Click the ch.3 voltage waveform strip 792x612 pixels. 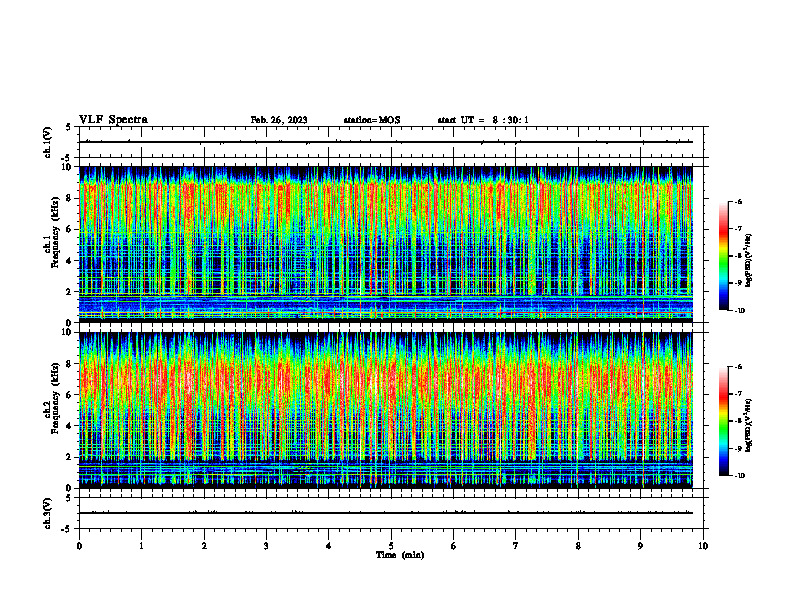391,513
